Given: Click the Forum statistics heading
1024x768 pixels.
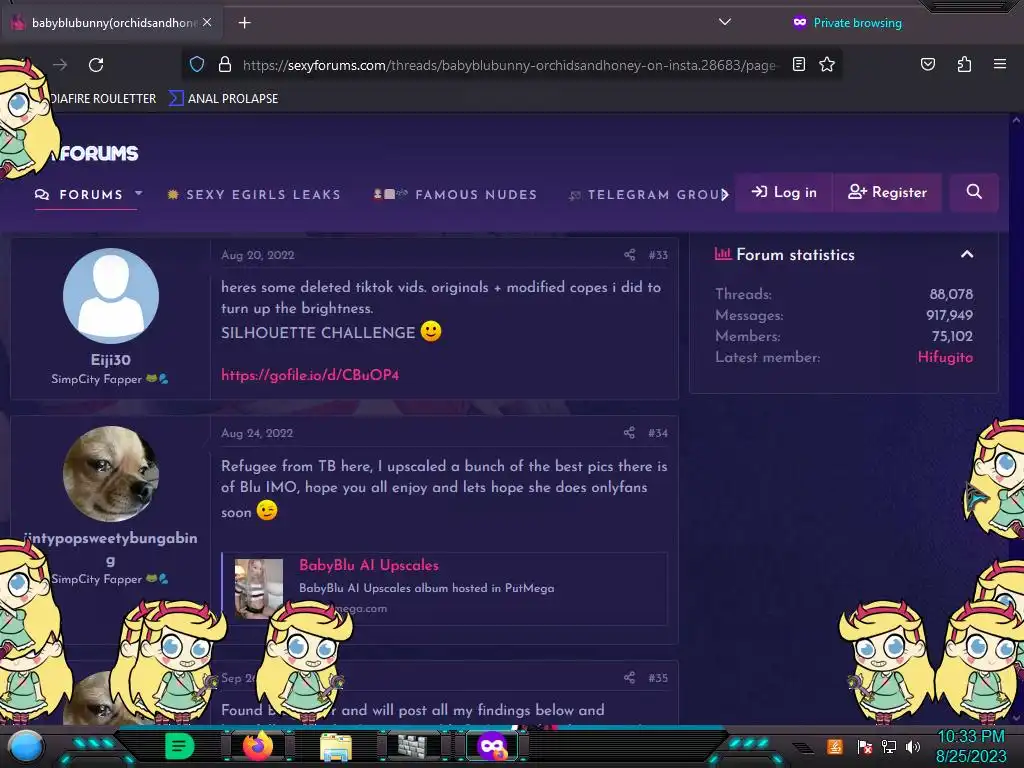Looking at the screenshot, I should (795, 255).
